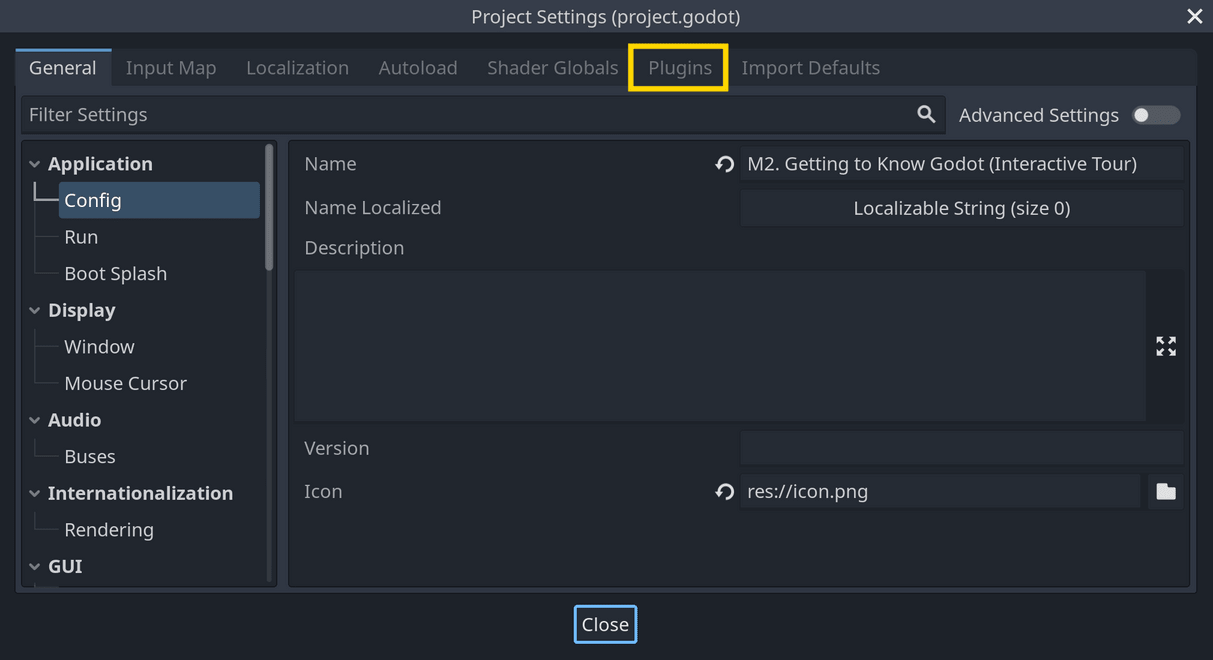1213x660 pixels.
Task: Click the Filter Settings search field
Action: coord(483,115)
